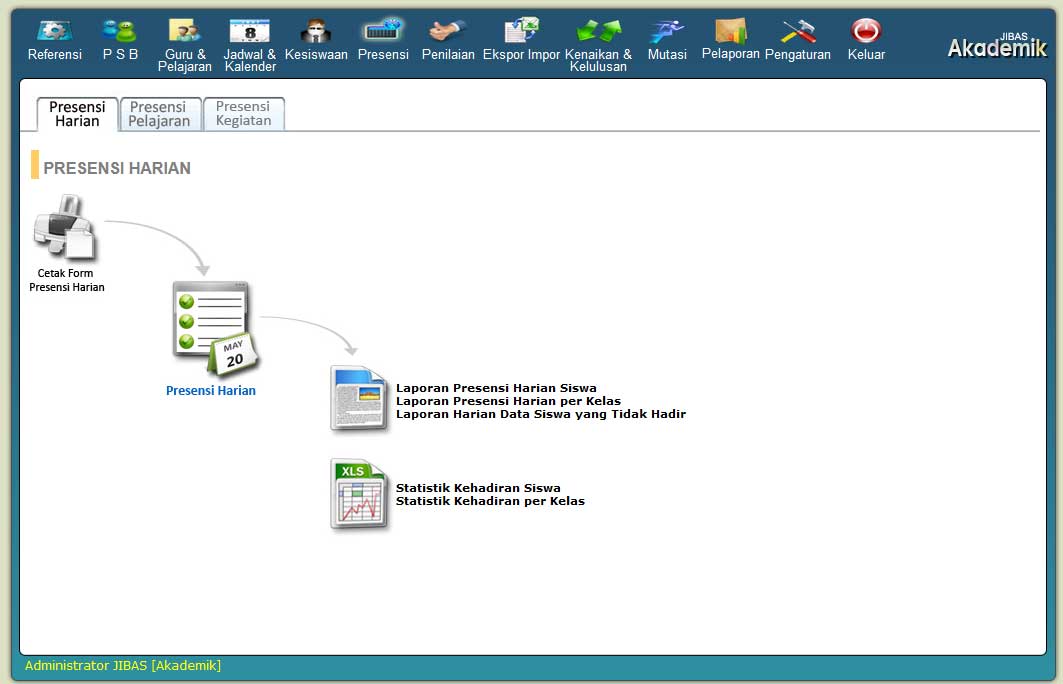The width and height of the screenshot is (1063, 684).
Task: Click the Laporan document icon
Action: coord(359,399)
